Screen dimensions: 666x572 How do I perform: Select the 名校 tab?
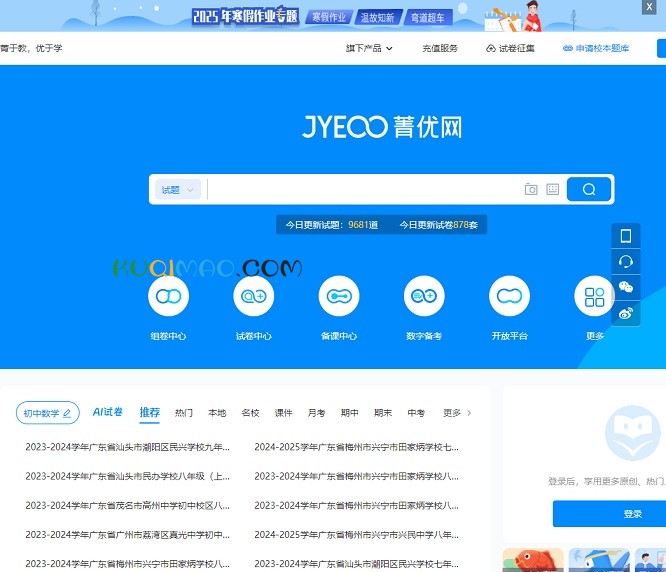(250, 413)
